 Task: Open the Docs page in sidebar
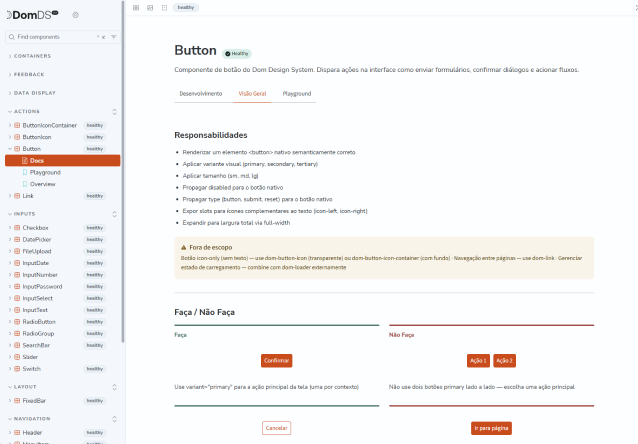(x=63, y=160)
